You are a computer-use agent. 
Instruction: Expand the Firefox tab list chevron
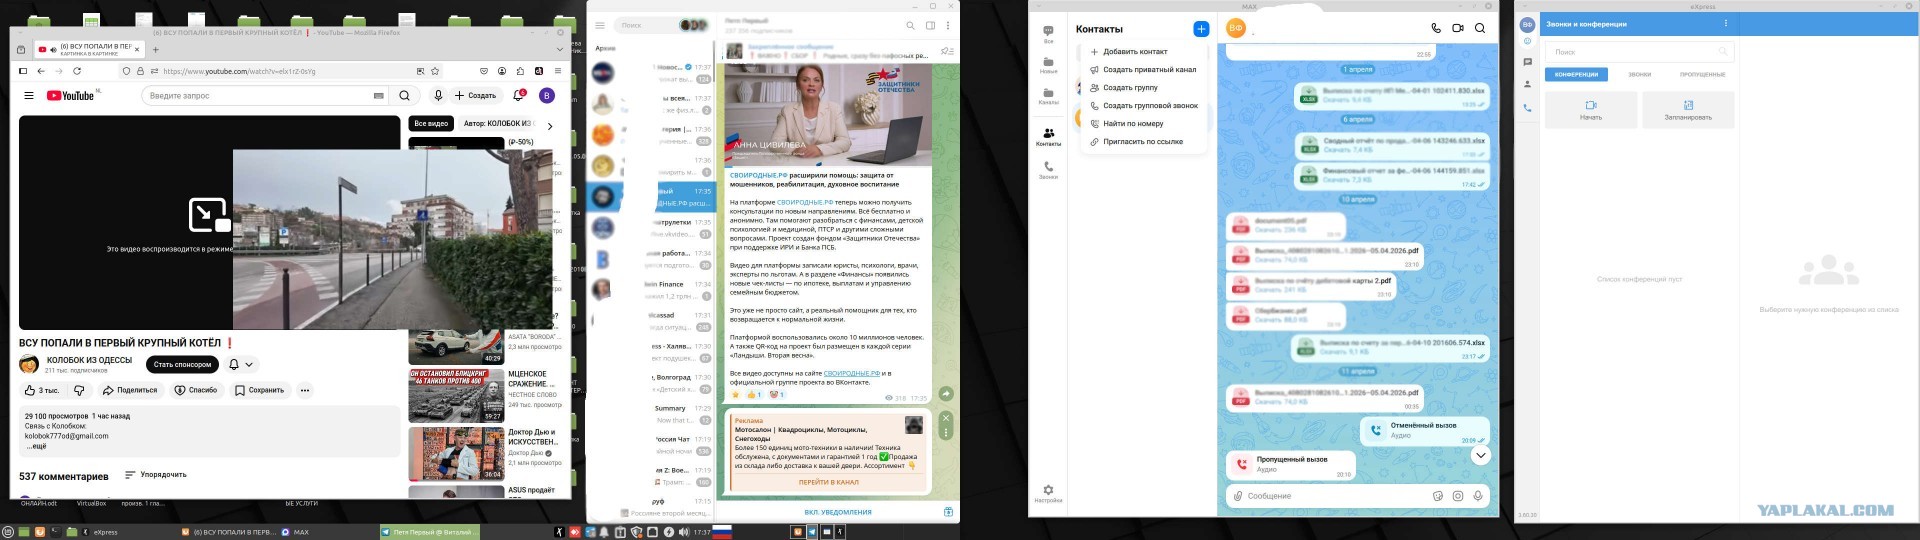(x=559, y=49)
